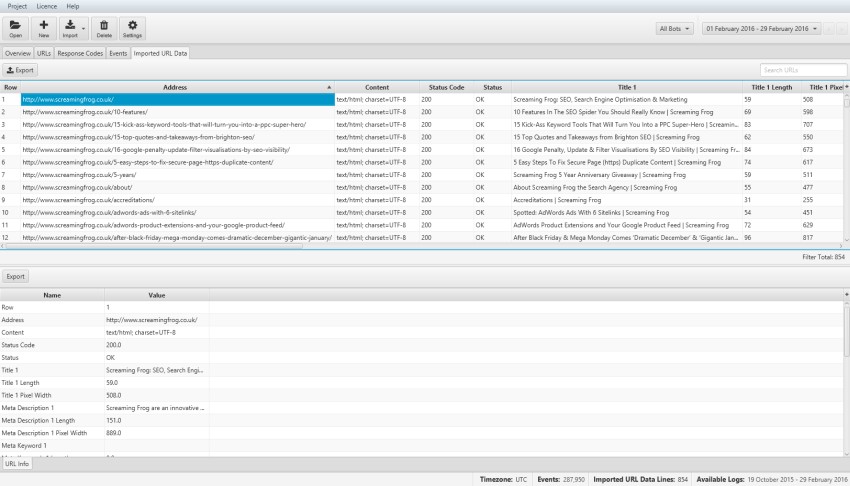Open the Project menu
Image resolution: width=850 pixels, height=486 pixels.
tap(17, 7)
